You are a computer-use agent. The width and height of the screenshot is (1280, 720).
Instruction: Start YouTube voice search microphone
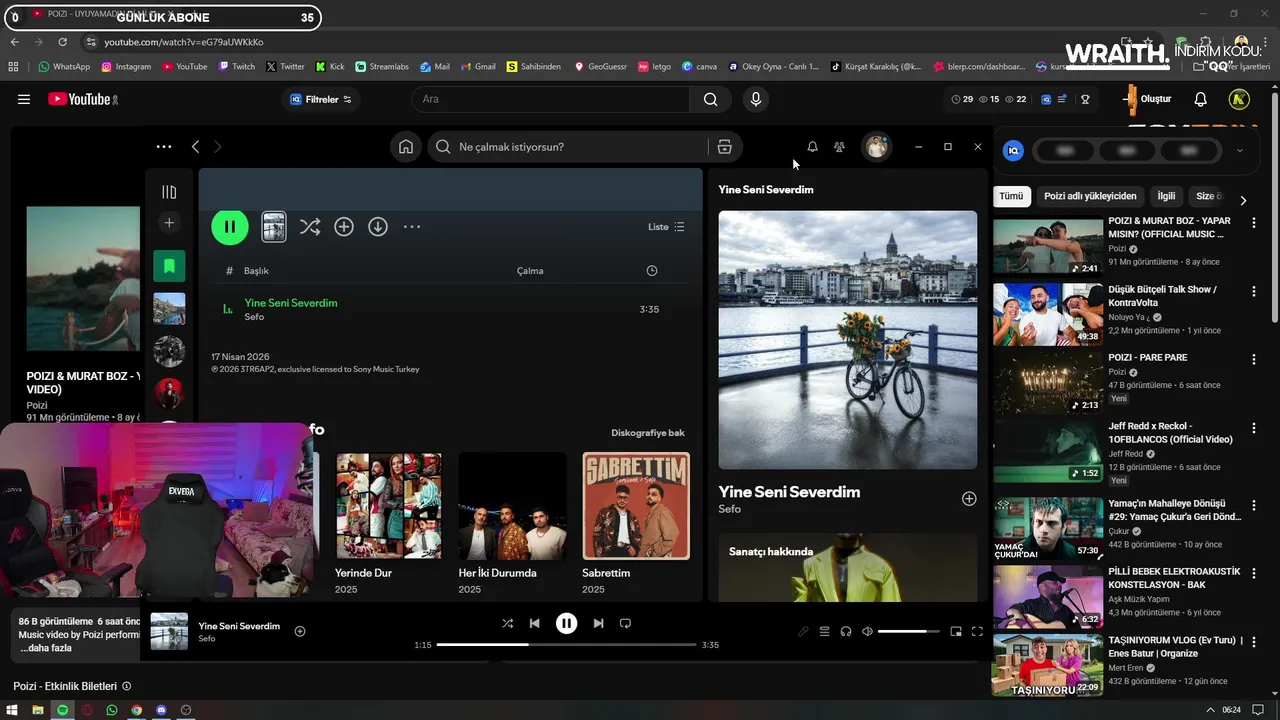[756, 99]
